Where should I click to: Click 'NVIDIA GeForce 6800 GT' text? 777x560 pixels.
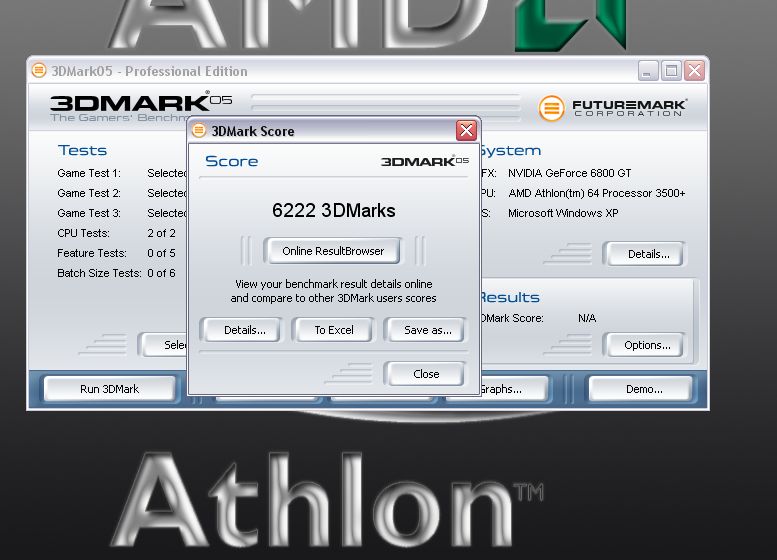coord(569,173)
